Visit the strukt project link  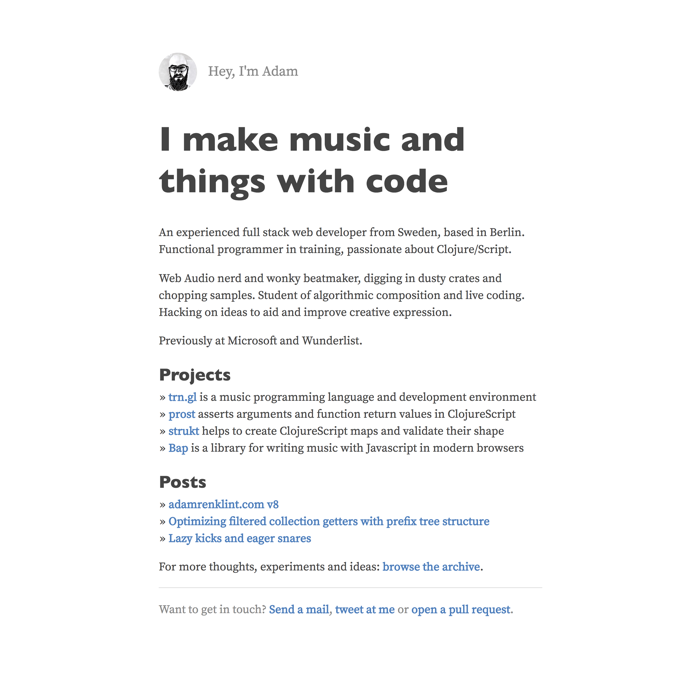183,431
